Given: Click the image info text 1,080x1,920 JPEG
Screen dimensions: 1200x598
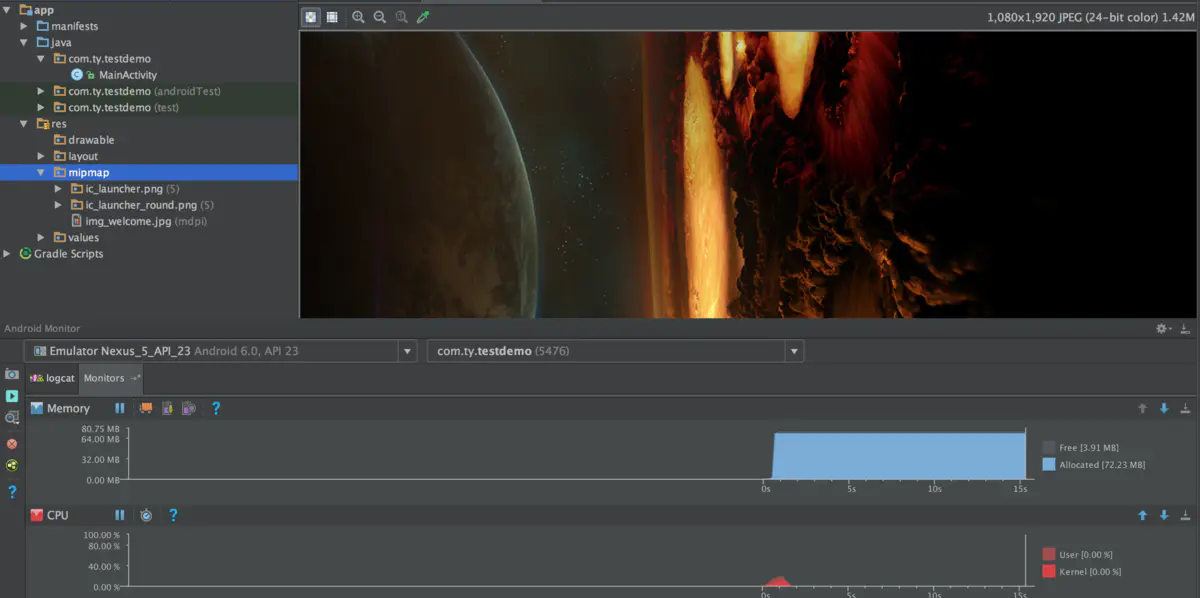Looking at the screenshot, I should 1089,17.
